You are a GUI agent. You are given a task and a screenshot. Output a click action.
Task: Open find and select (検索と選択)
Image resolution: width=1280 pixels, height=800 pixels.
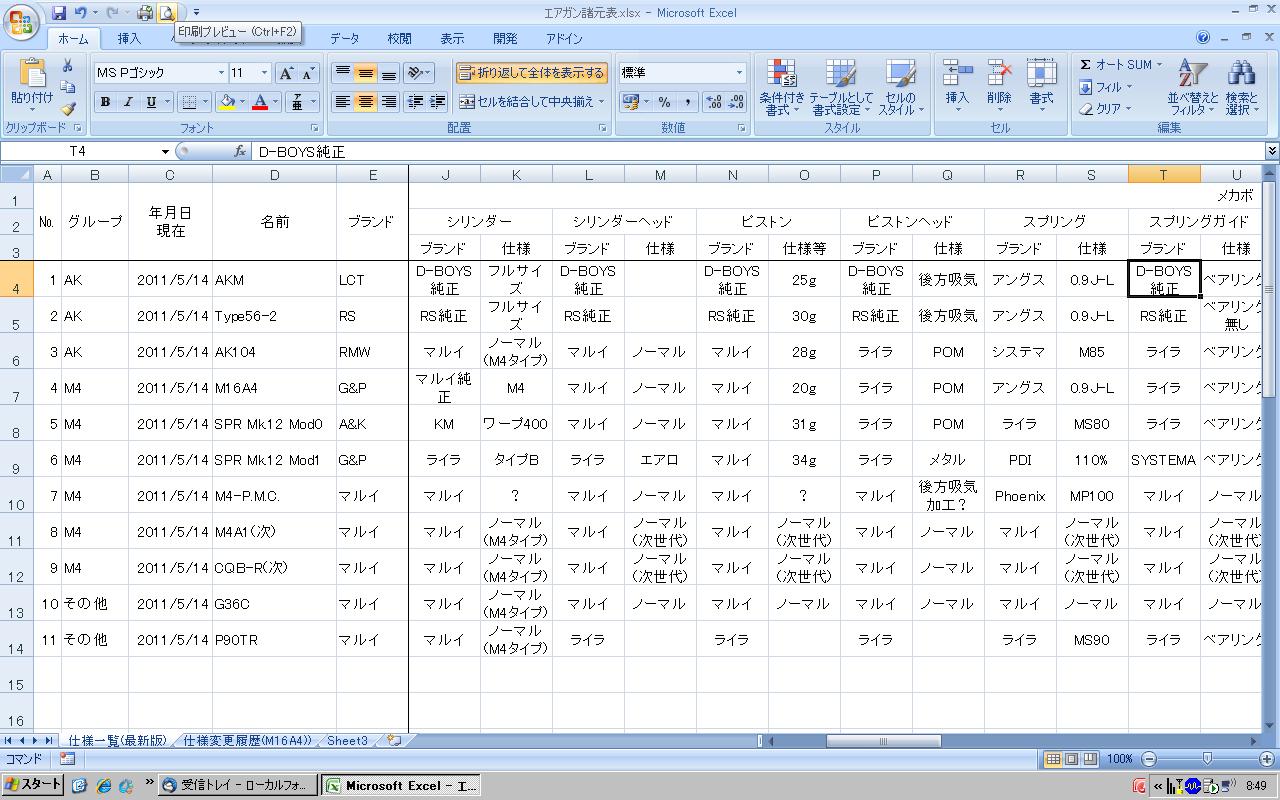pyautogui.click(x=1241, y=88)
